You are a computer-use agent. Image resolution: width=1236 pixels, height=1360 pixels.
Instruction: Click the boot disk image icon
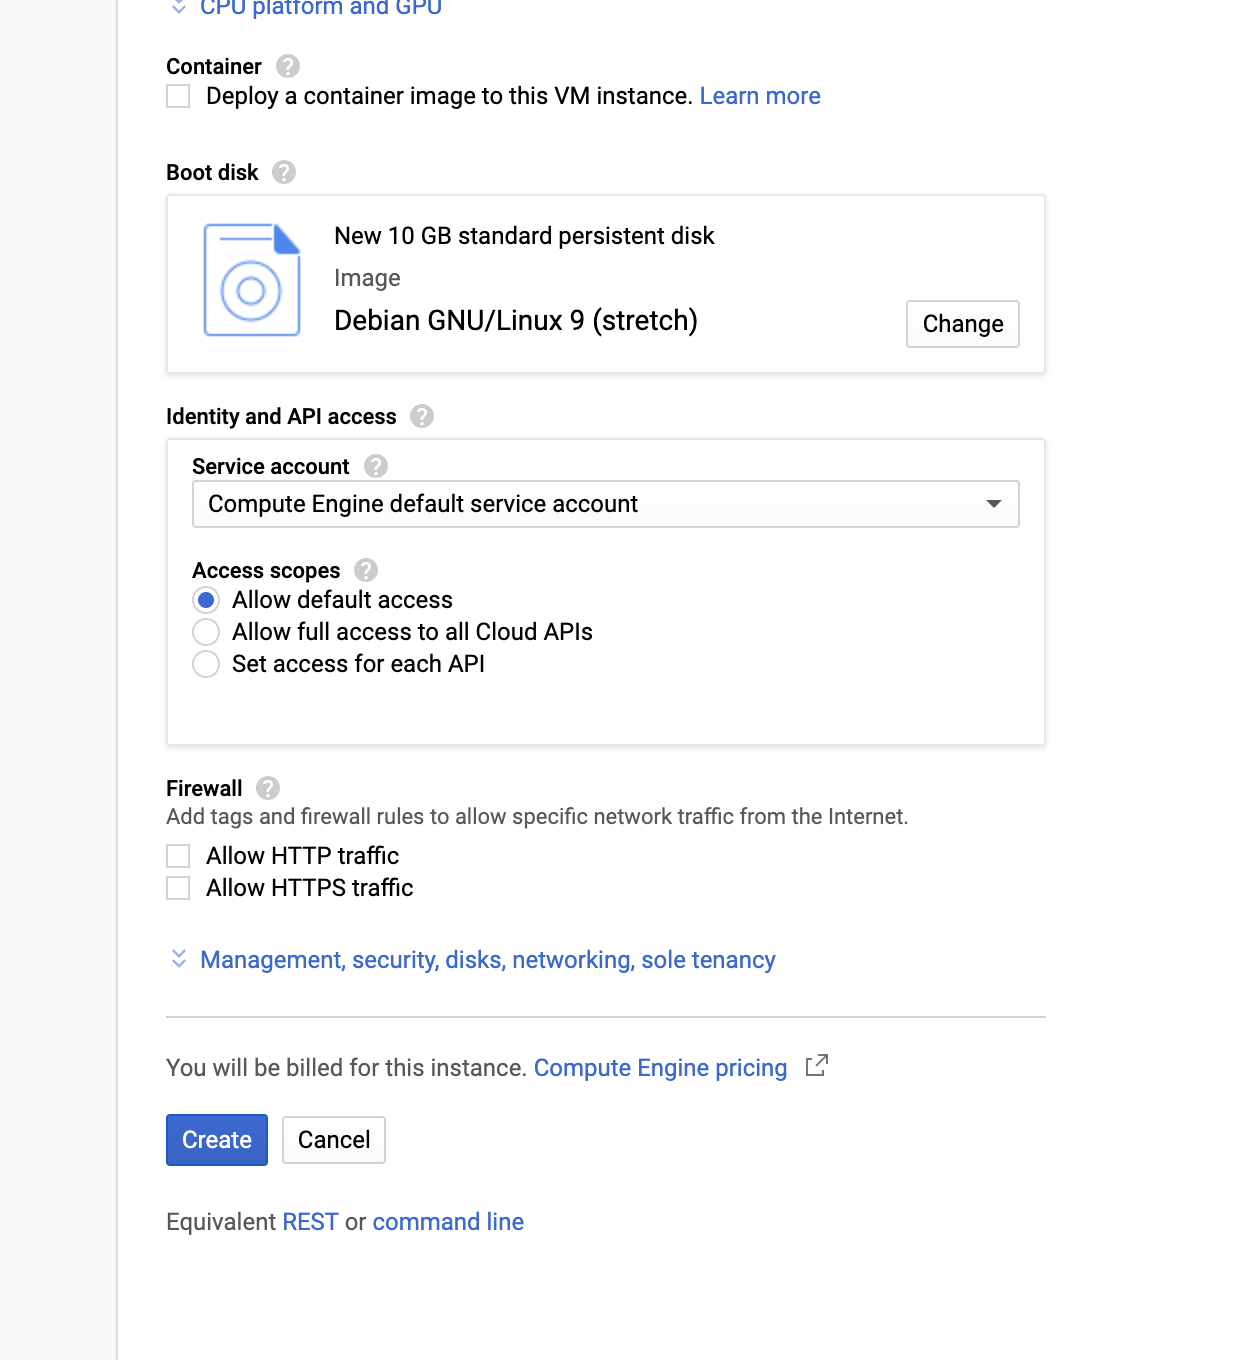tap(252, 280)
